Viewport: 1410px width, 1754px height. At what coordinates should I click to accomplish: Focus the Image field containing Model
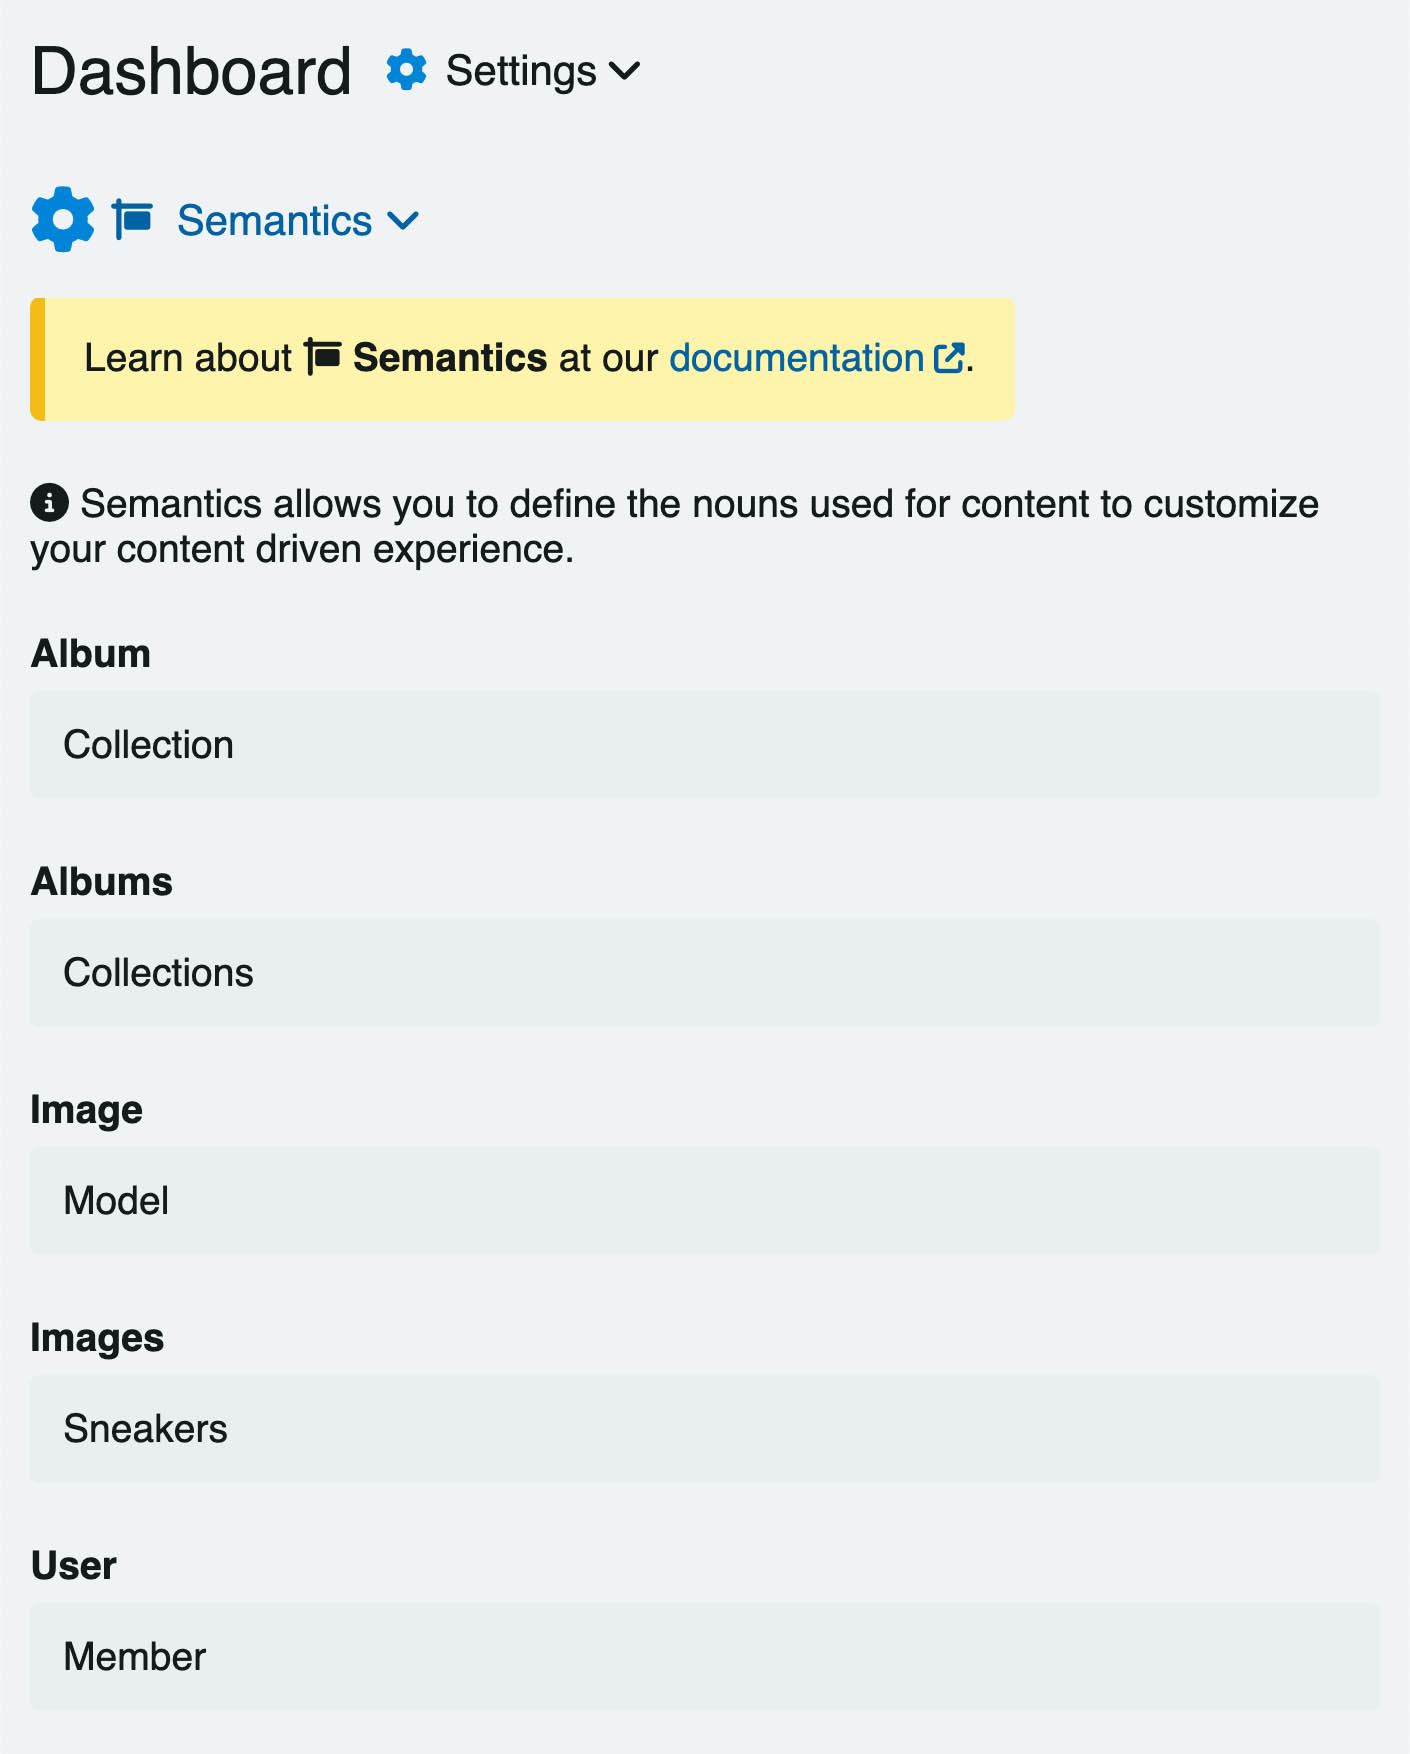tap(705, 1201)
